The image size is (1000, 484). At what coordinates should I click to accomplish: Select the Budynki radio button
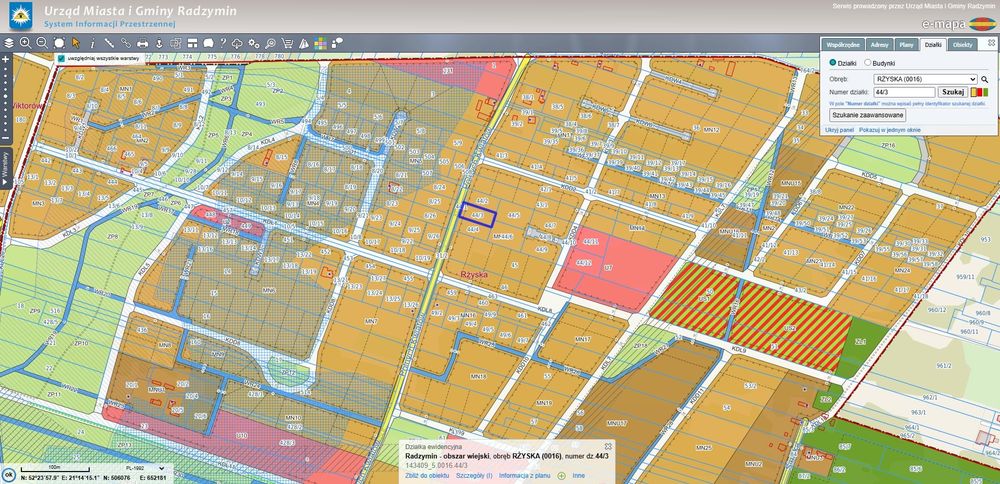(x=867, y=63)
